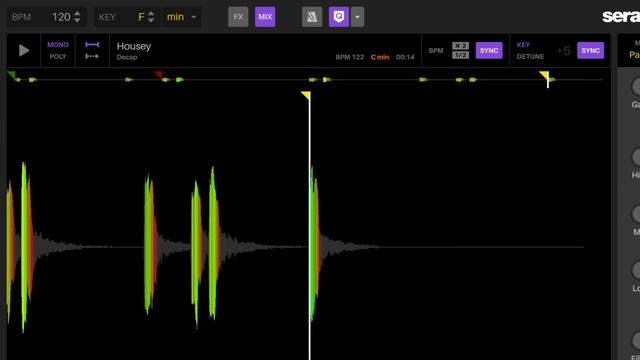Screen dimensions: 640x360
Task: Click the key note F stepper arrows
Action: (x=151, y=17)
